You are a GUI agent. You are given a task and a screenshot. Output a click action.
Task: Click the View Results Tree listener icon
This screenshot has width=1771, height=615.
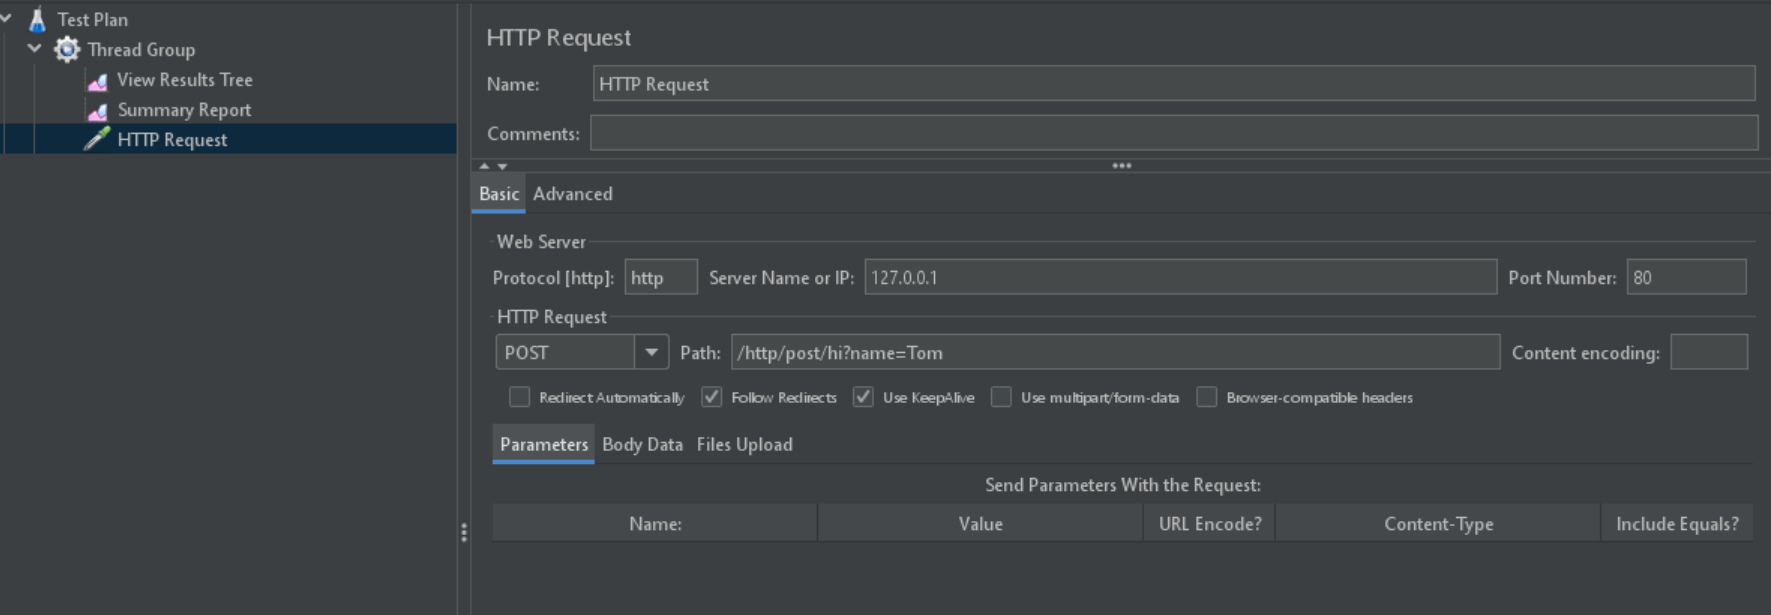(97, 80)
